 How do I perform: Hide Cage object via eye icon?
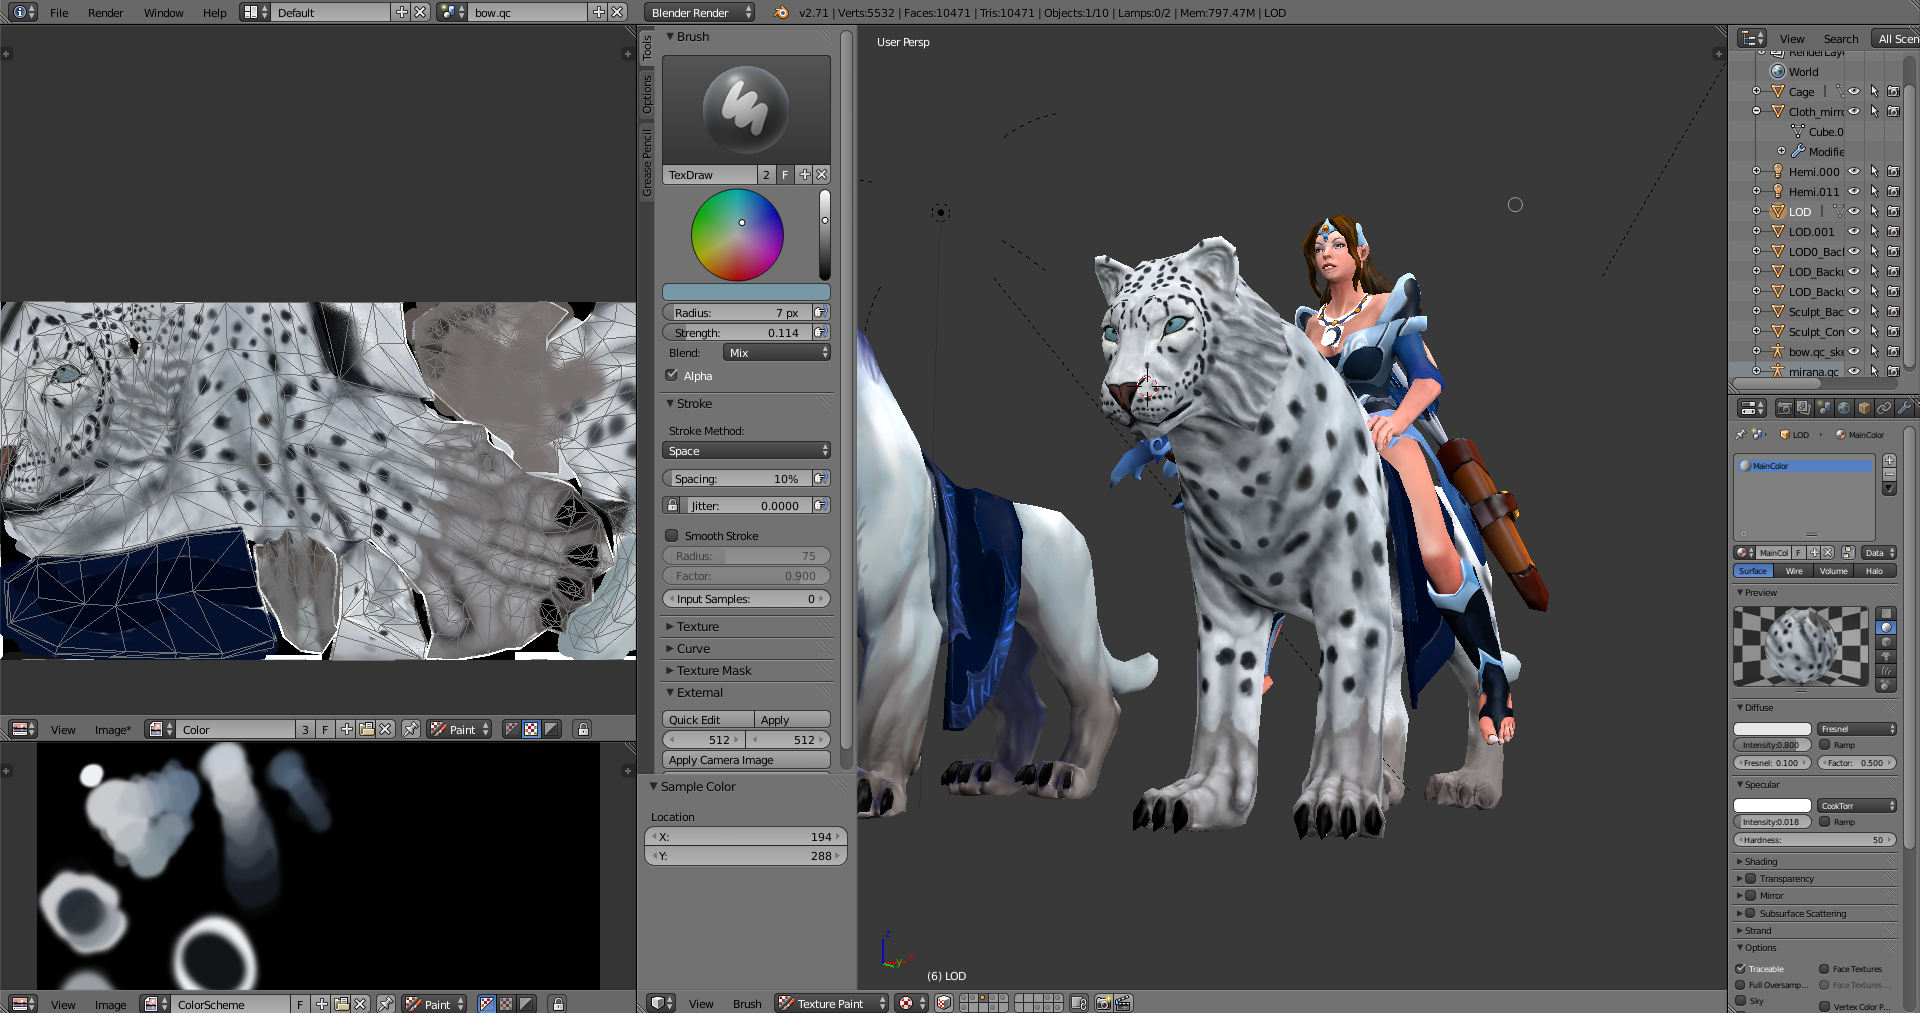pyautogui.click(x=1854, y=91)
